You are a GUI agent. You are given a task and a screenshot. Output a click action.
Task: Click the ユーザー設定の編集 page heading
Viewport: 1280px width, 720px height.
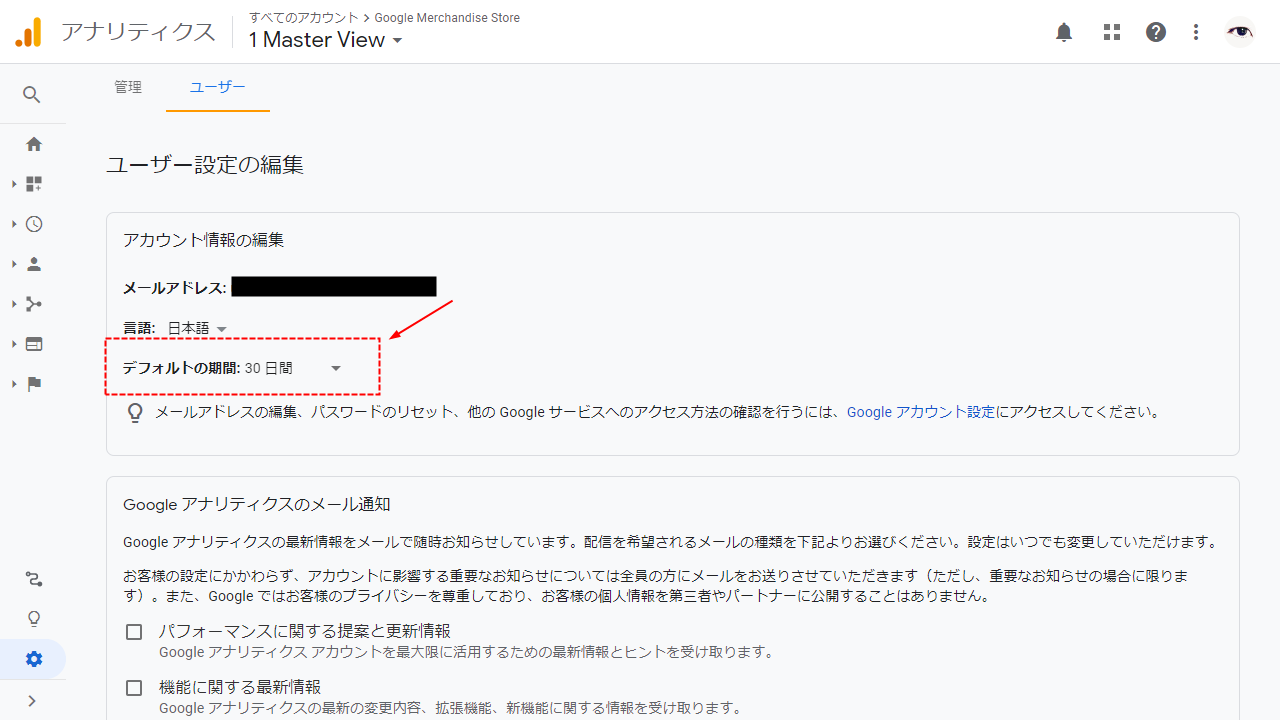point(205,165)
